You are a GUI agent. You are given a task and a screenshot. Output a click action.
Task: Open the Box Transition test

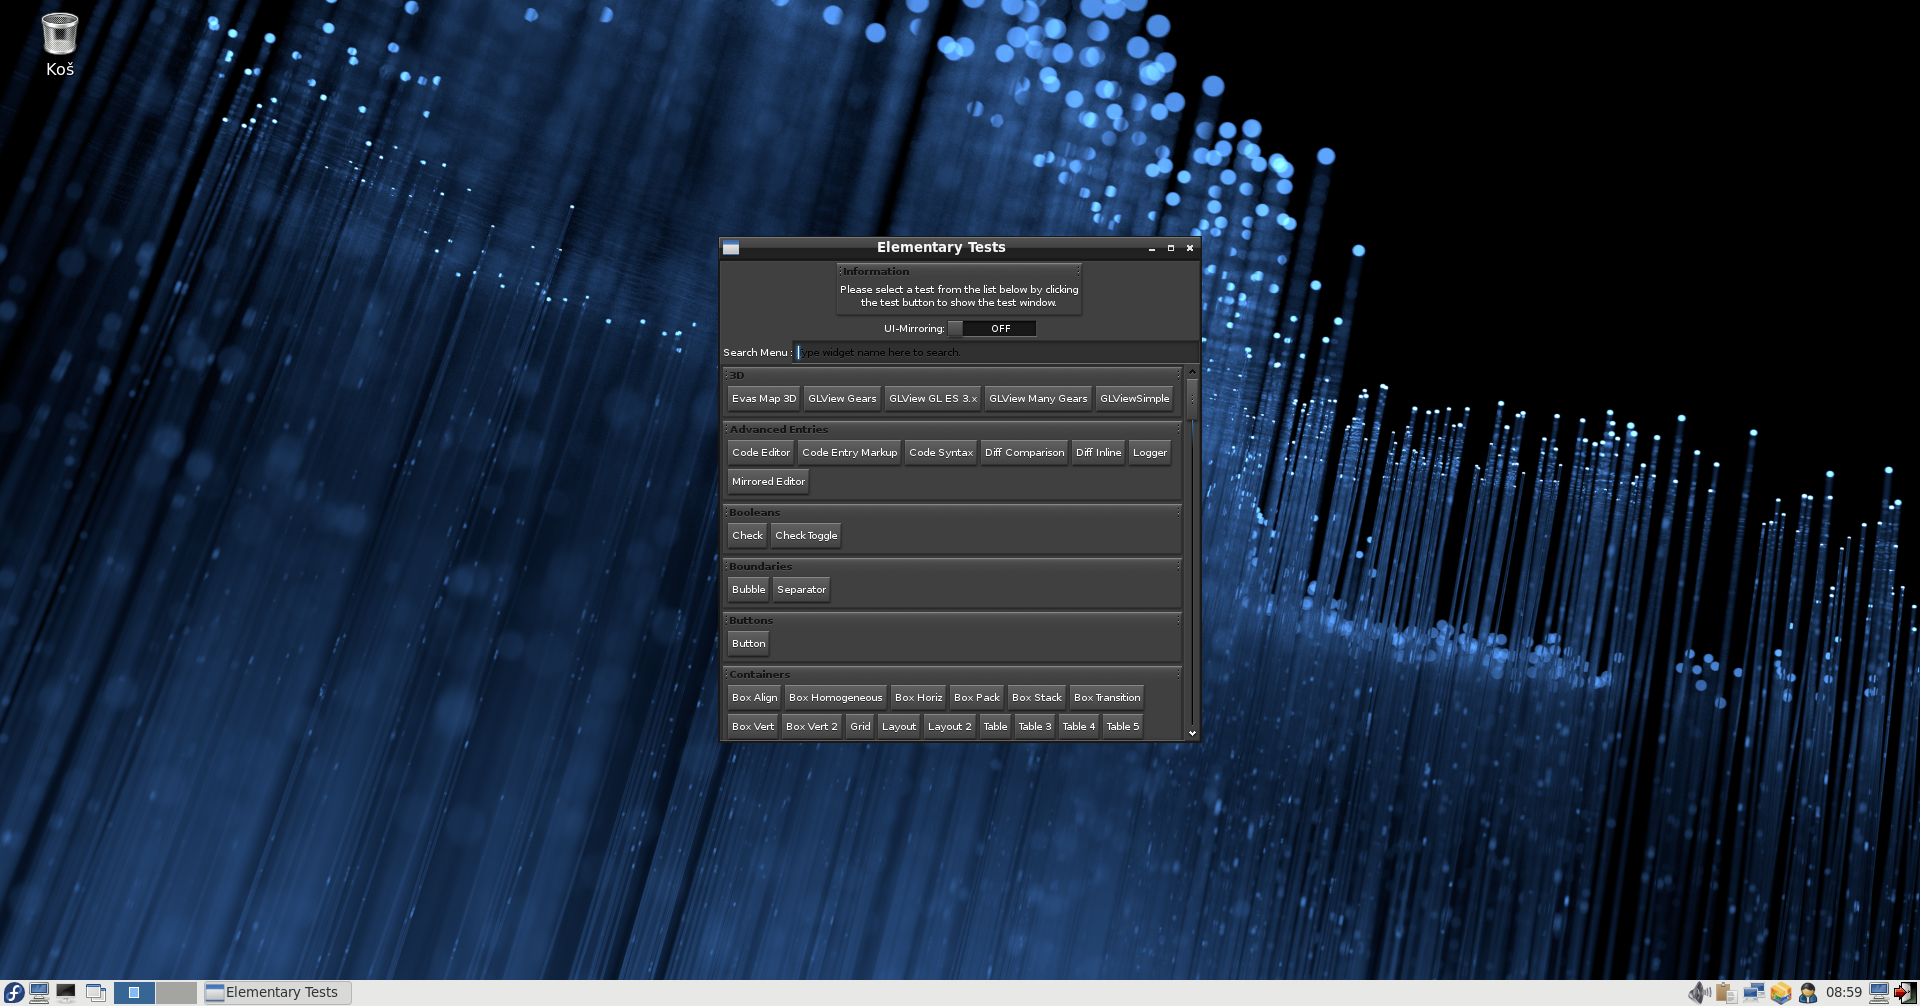pos(1106,698)
